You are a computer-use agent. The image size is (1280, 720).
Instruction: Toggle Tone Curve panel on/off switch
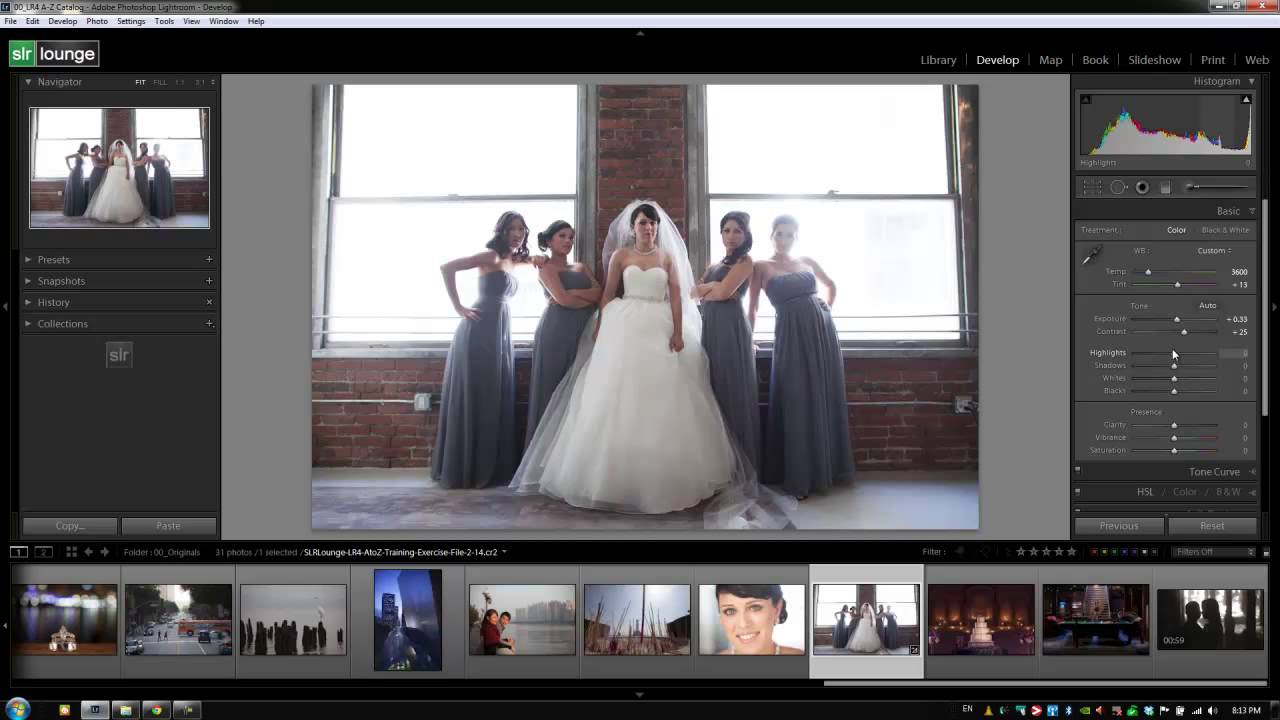click(x=1078, y=471)
